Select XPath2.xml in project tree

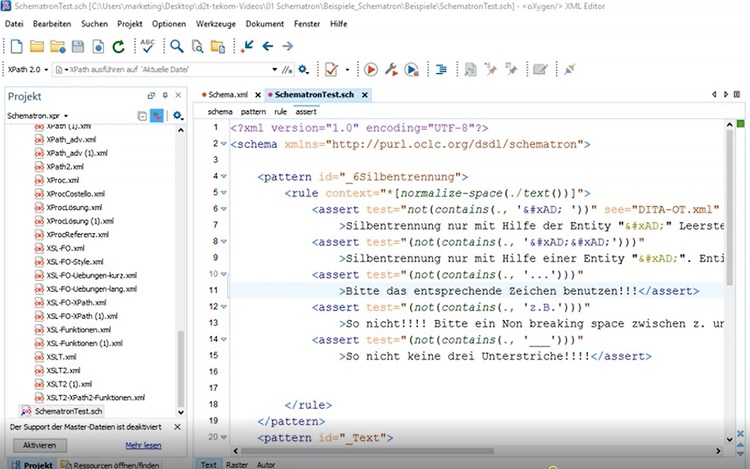(x=65, y=167)
